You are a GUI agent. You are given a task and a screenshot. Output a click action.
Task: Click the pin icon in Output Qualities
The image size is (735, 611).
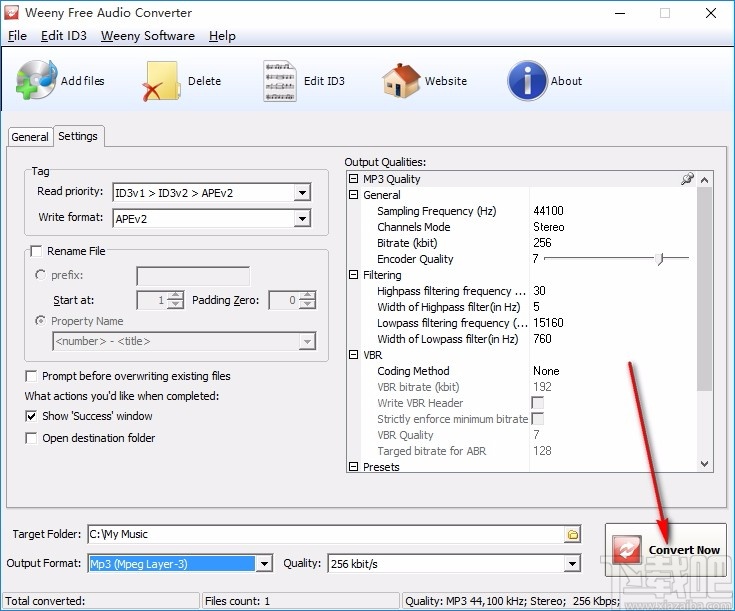pos(687,179)
